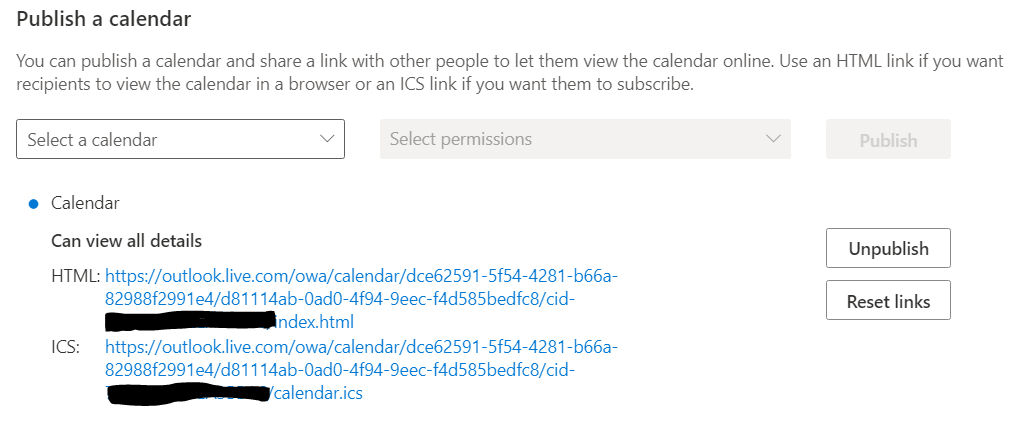Reset the published calendar links
Image resolution: width=1019 pixels, height=424 pixels.
(887, 301)
